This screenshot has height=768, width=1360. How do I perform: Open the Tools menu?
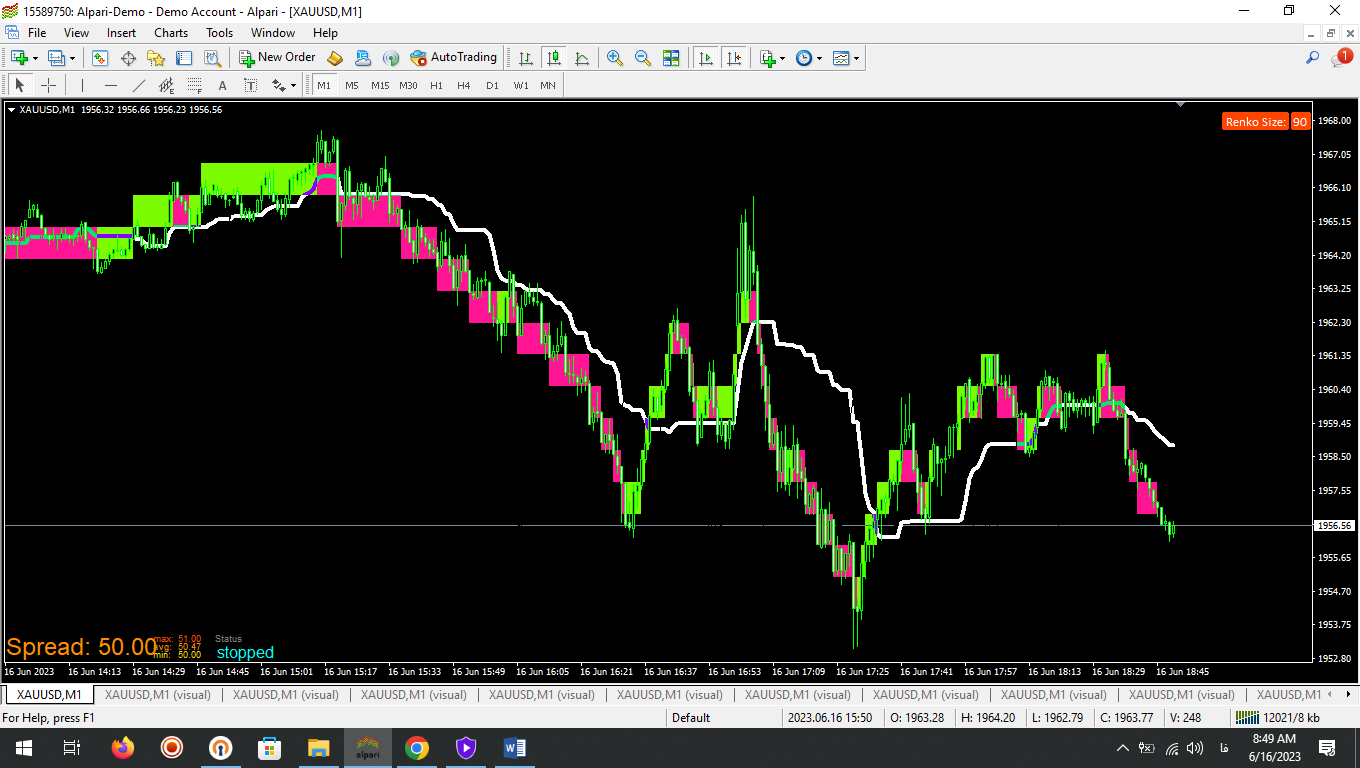[220, 33]
